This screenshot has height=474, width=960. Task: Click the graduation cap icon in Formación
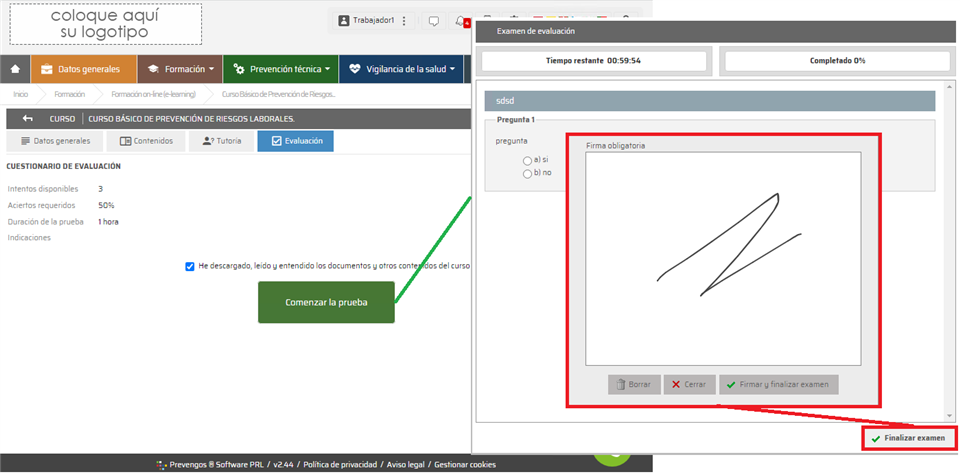(x=153, y=69)
